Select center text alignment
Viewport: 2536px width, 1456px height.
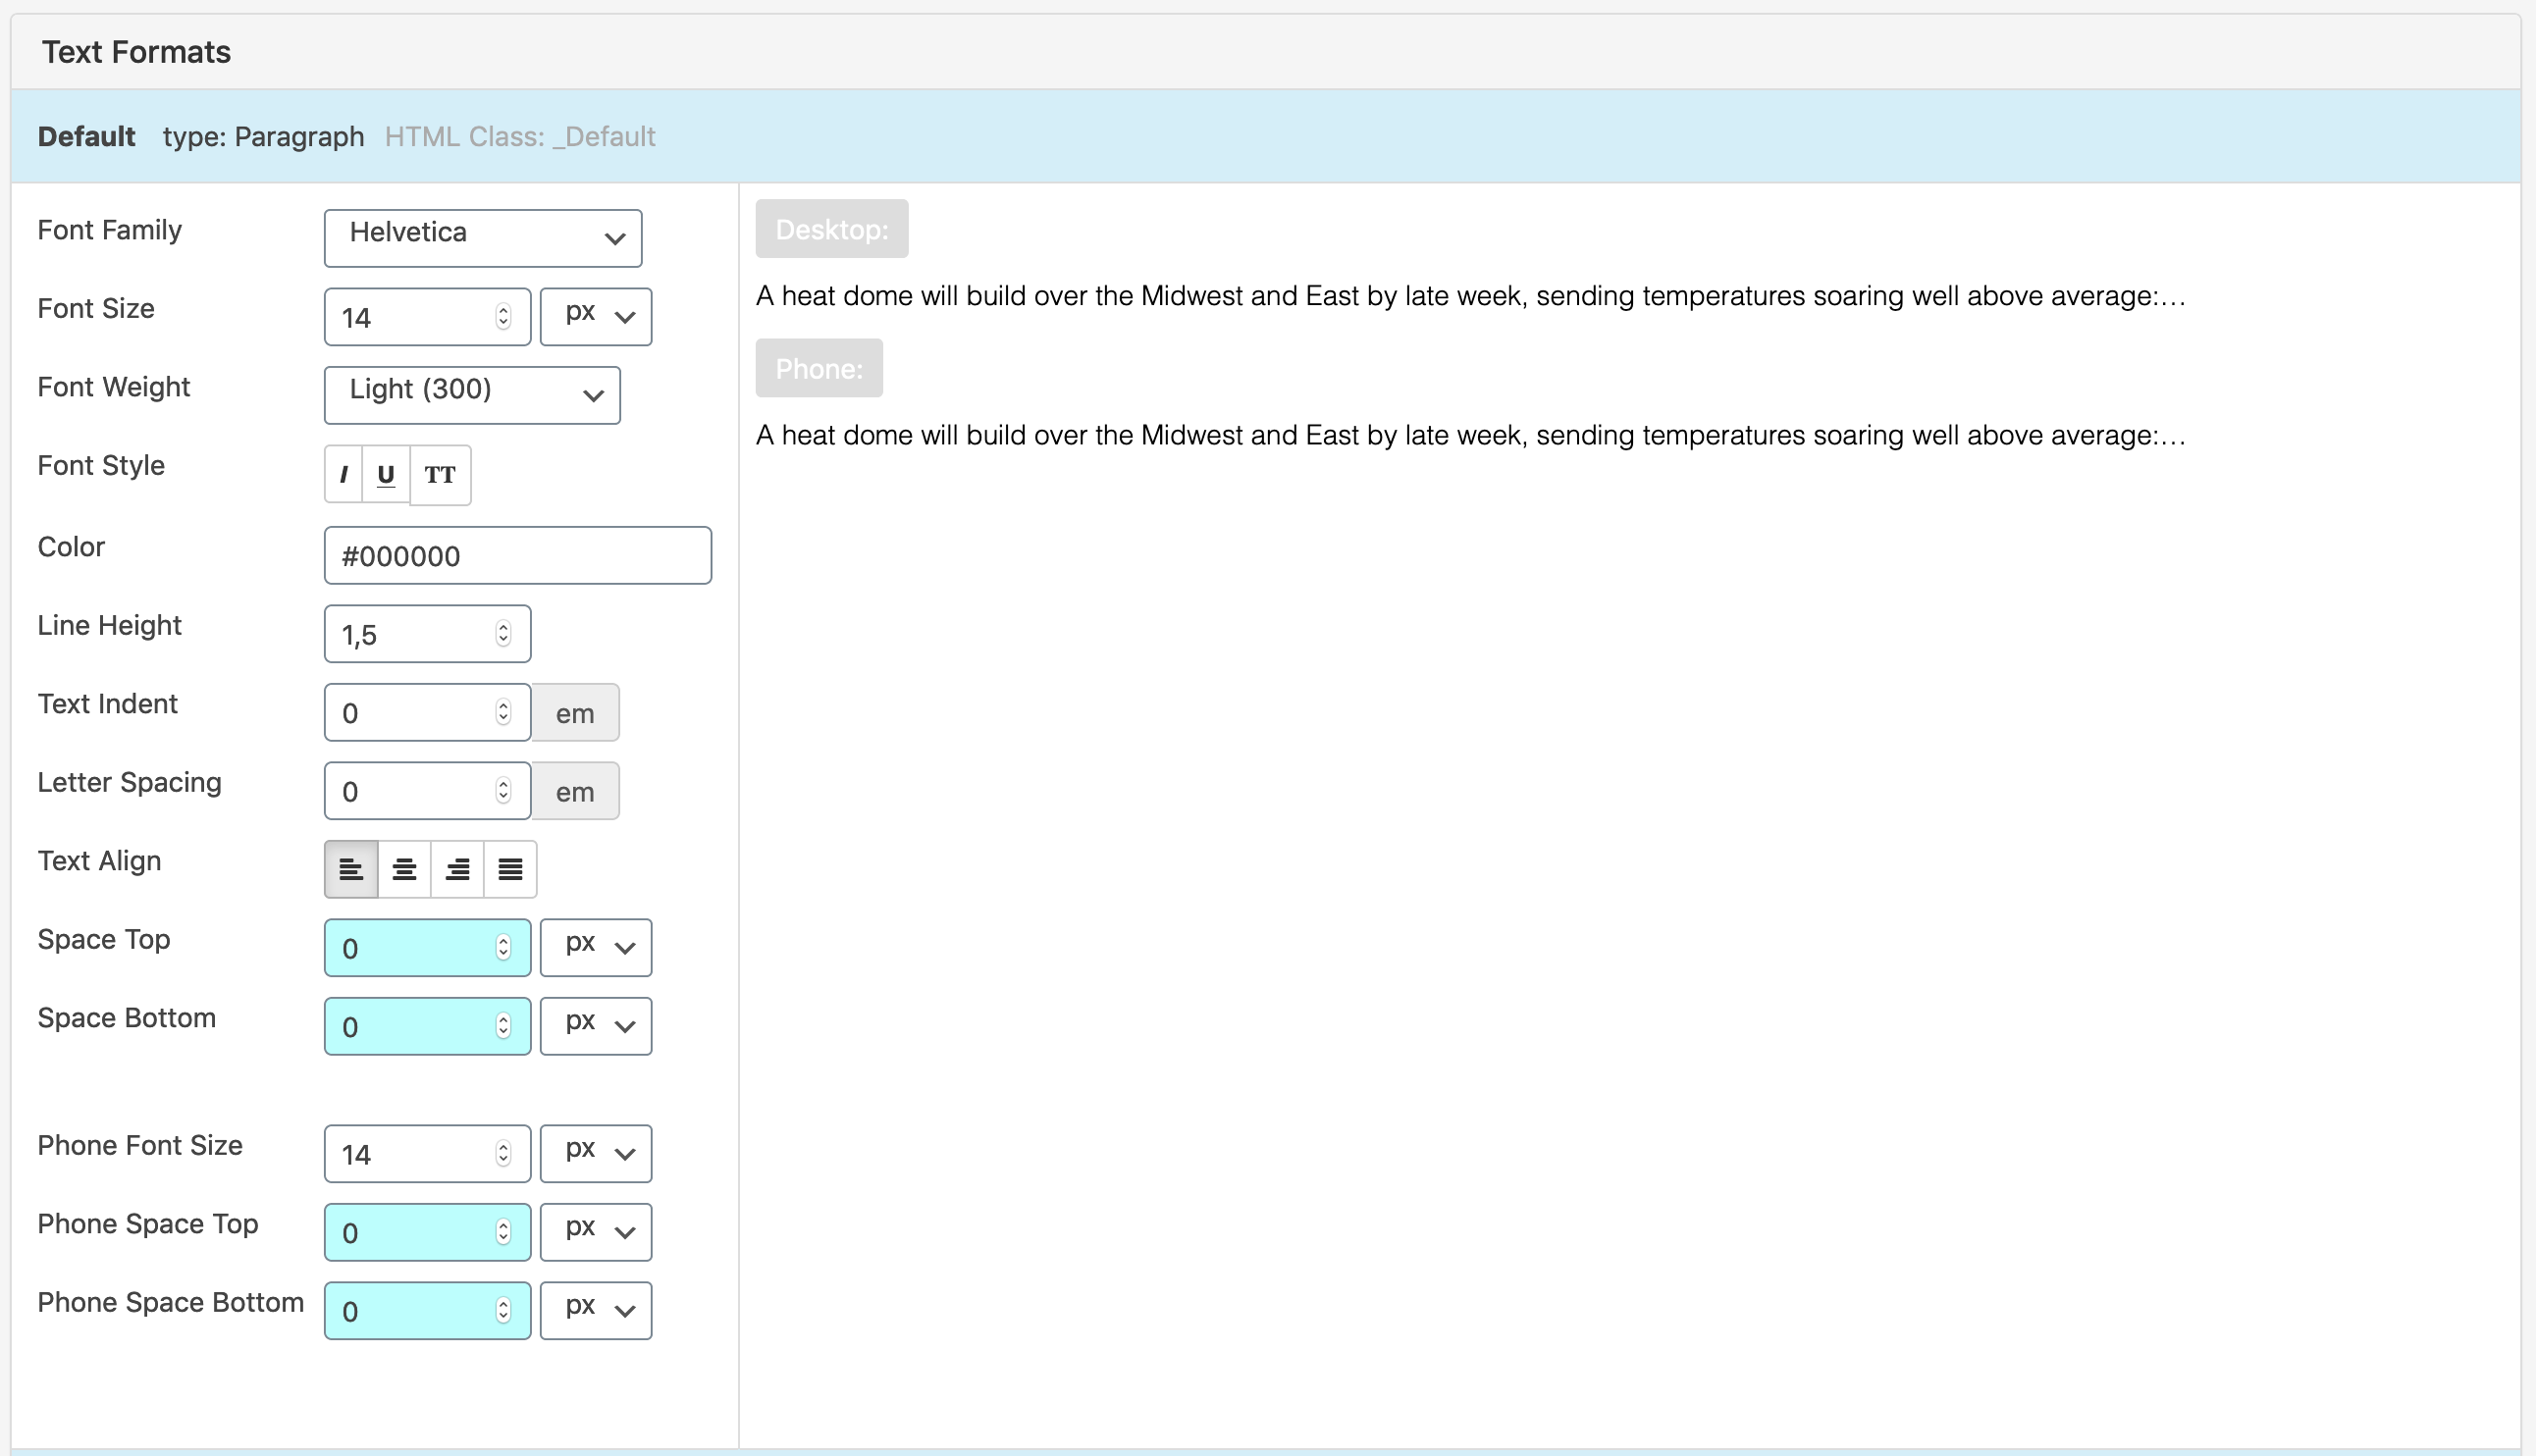click(x=404, y=869)
